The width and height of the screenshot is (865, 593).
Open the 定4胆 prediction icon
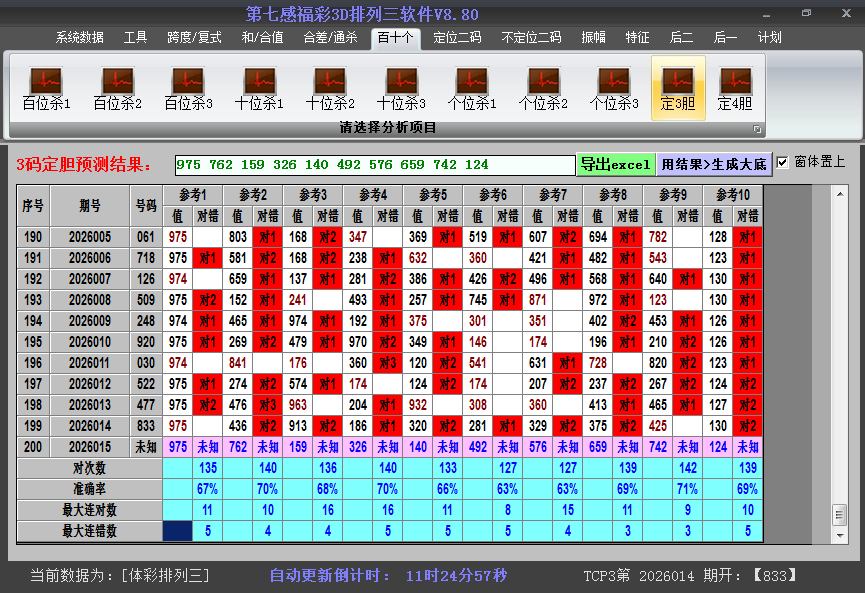pyautogui.click(x=735, y=88)
